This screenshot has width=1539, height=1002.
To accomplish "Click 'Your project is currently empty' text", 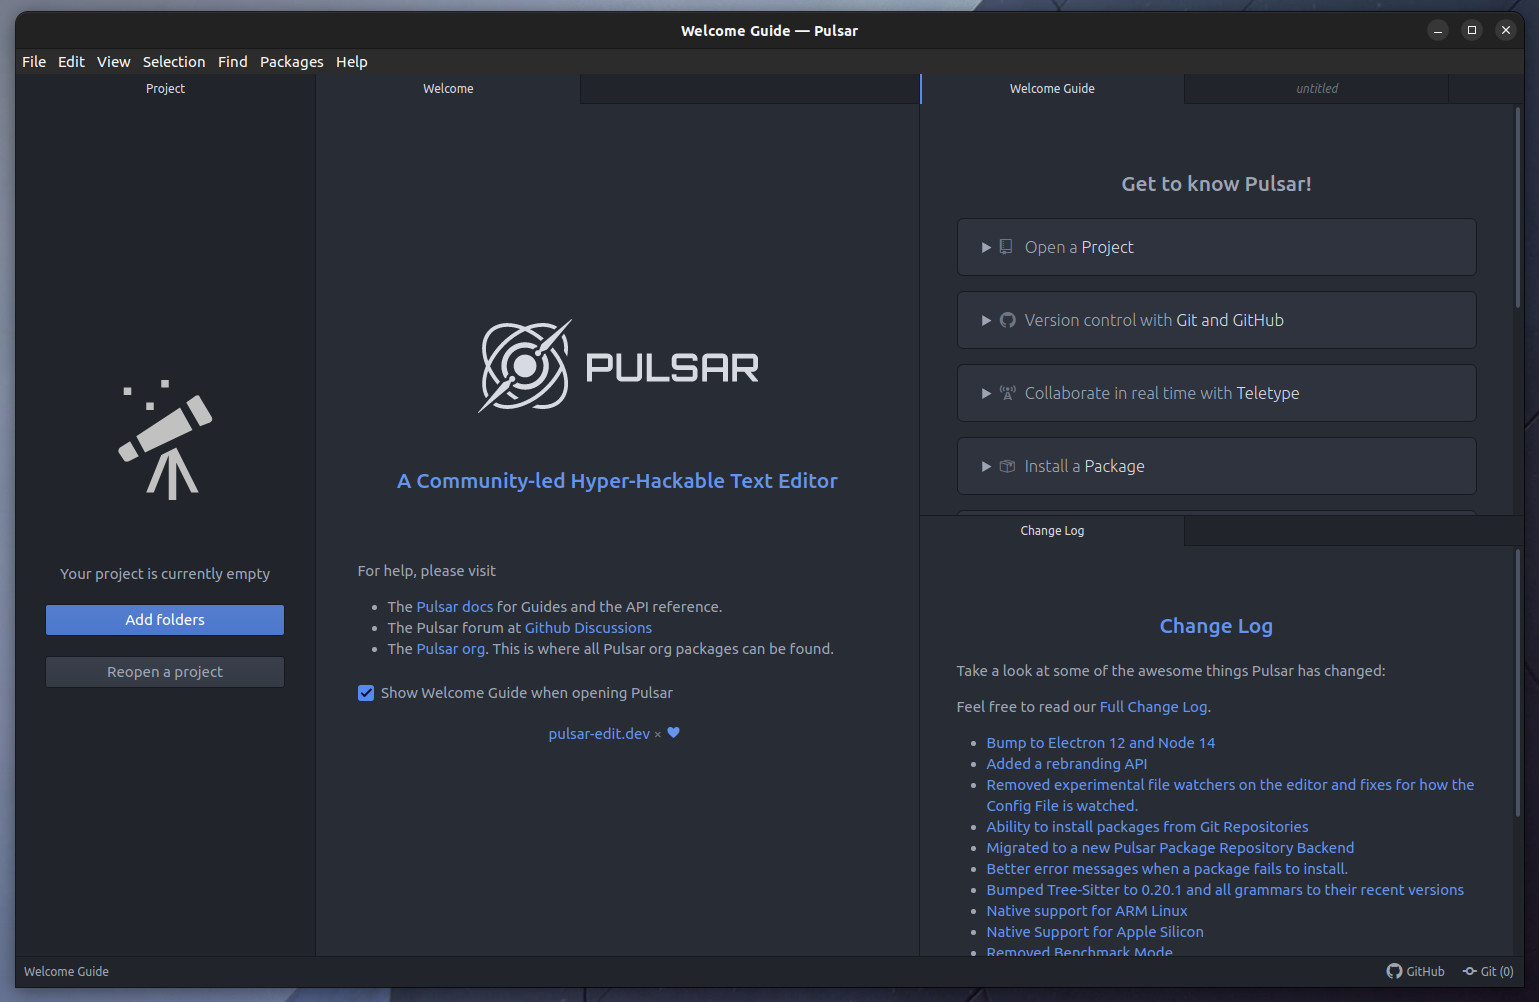I will [x=165, y=574].
